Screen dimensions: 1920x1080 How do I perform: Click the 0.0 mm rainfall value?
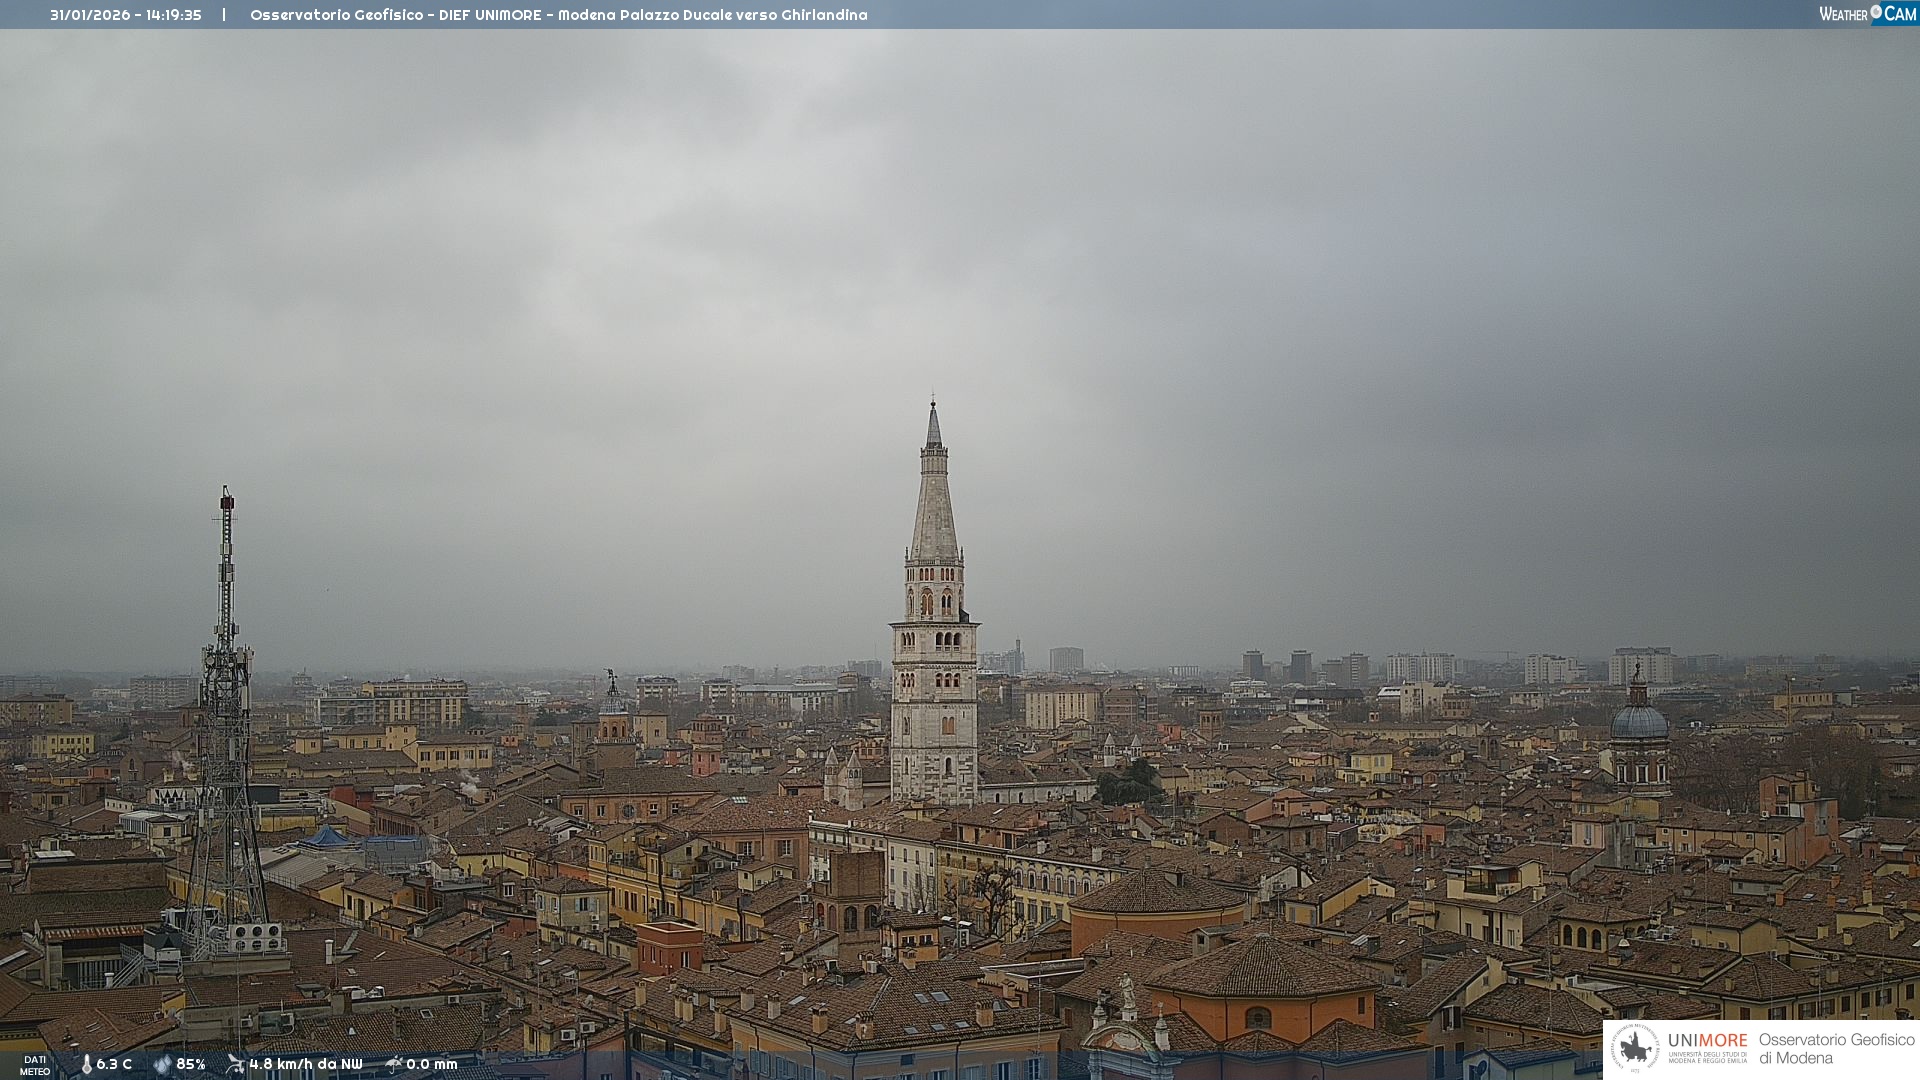pyautogui.click(x=432, y=1064)
